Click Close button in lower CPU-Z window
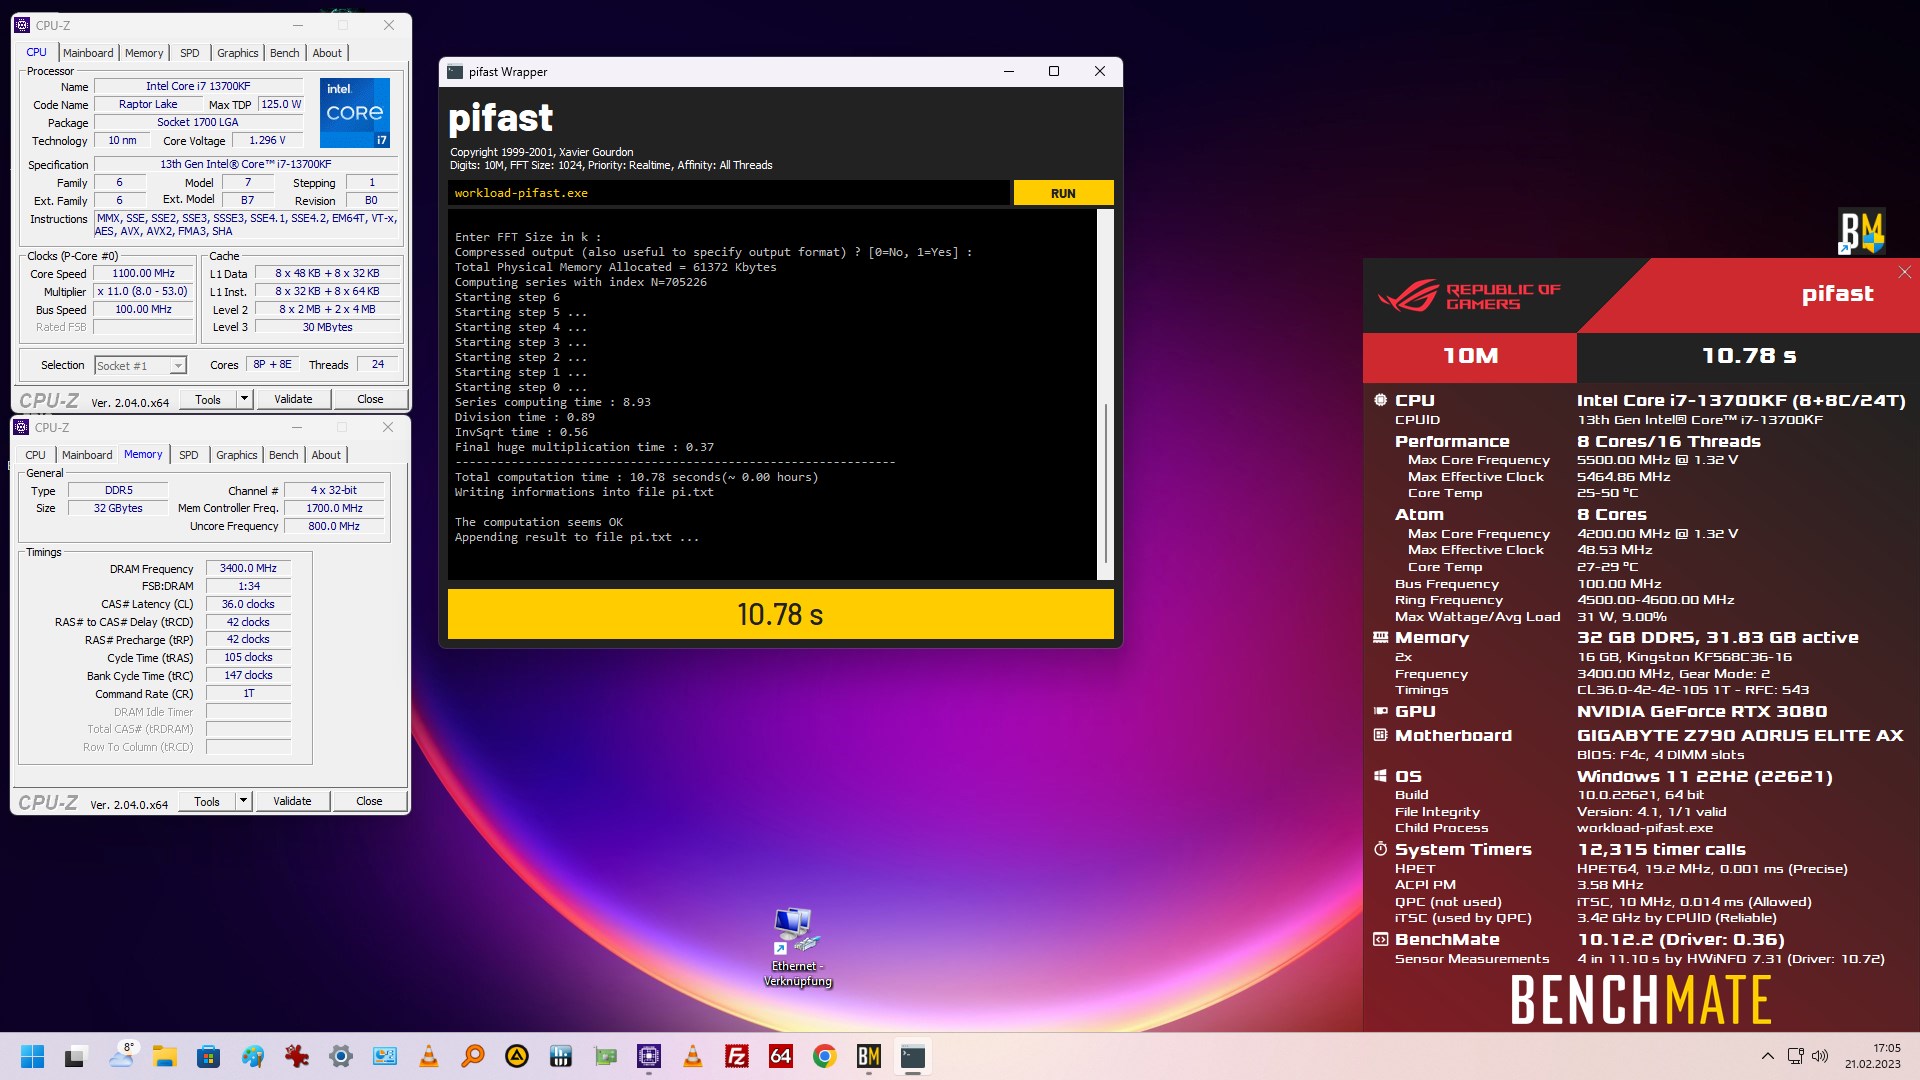The height and width of the screenshot is (1080, 1920). (x=369, y=801)
